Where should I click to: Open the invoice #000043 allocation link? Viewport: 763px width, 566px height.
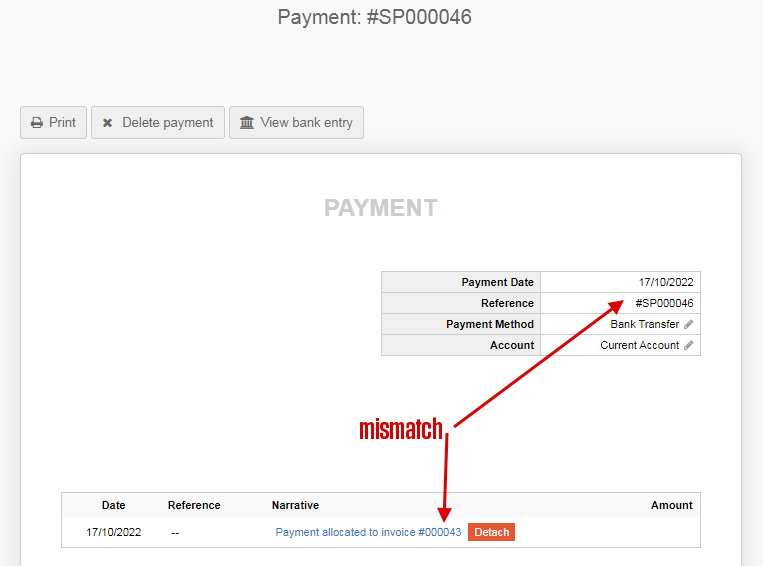coord(368,532)
